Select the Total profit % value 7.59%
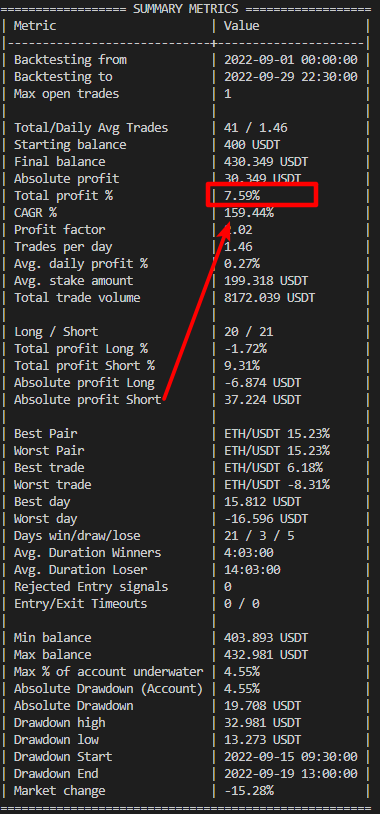Viewport: 380px width, 814px height. pyautogui.click(x=241, y=196)
